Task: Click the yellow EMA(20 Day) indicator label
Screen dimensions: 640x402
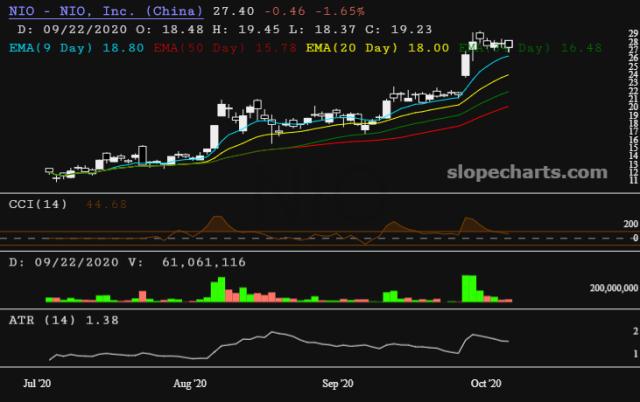Action: [x=352, y=47]
